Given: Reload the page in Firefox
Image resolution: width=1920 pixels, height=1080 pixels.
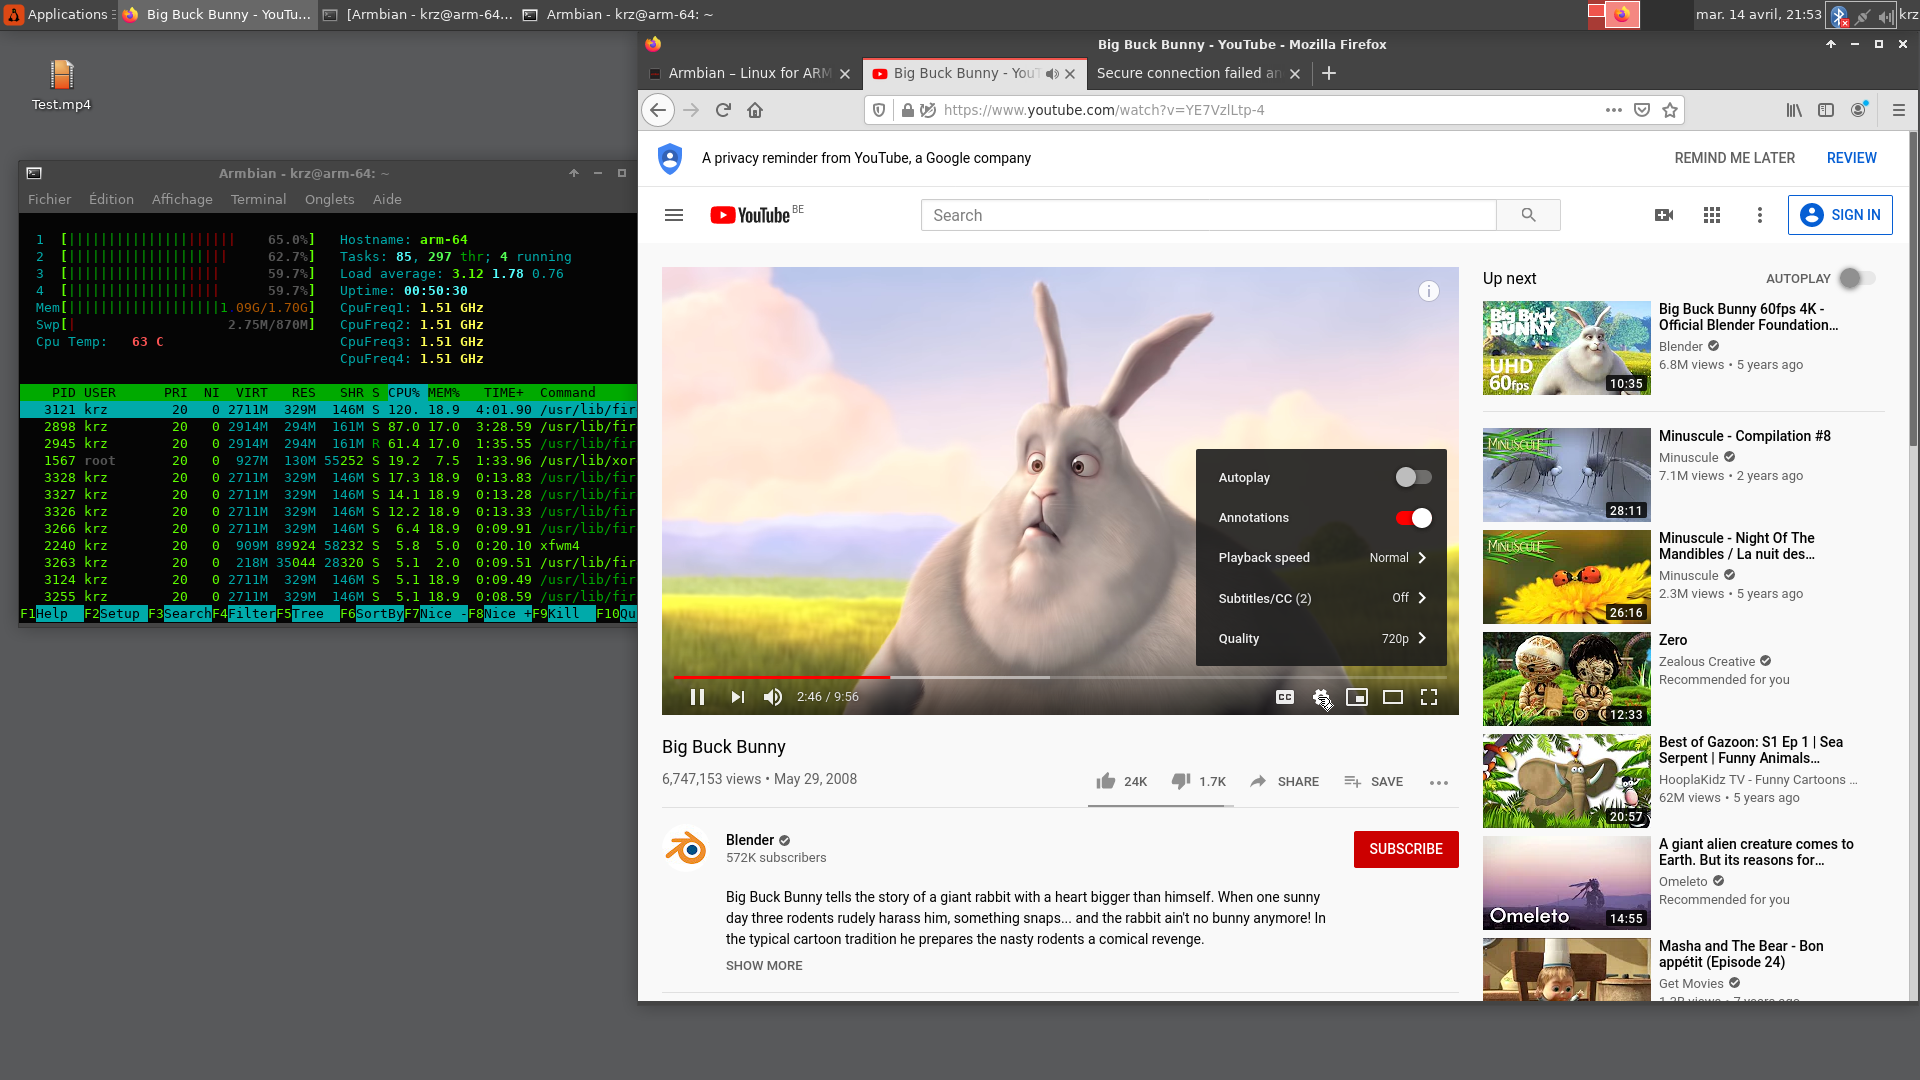Looking at the screenshot, I should point(723,110).
